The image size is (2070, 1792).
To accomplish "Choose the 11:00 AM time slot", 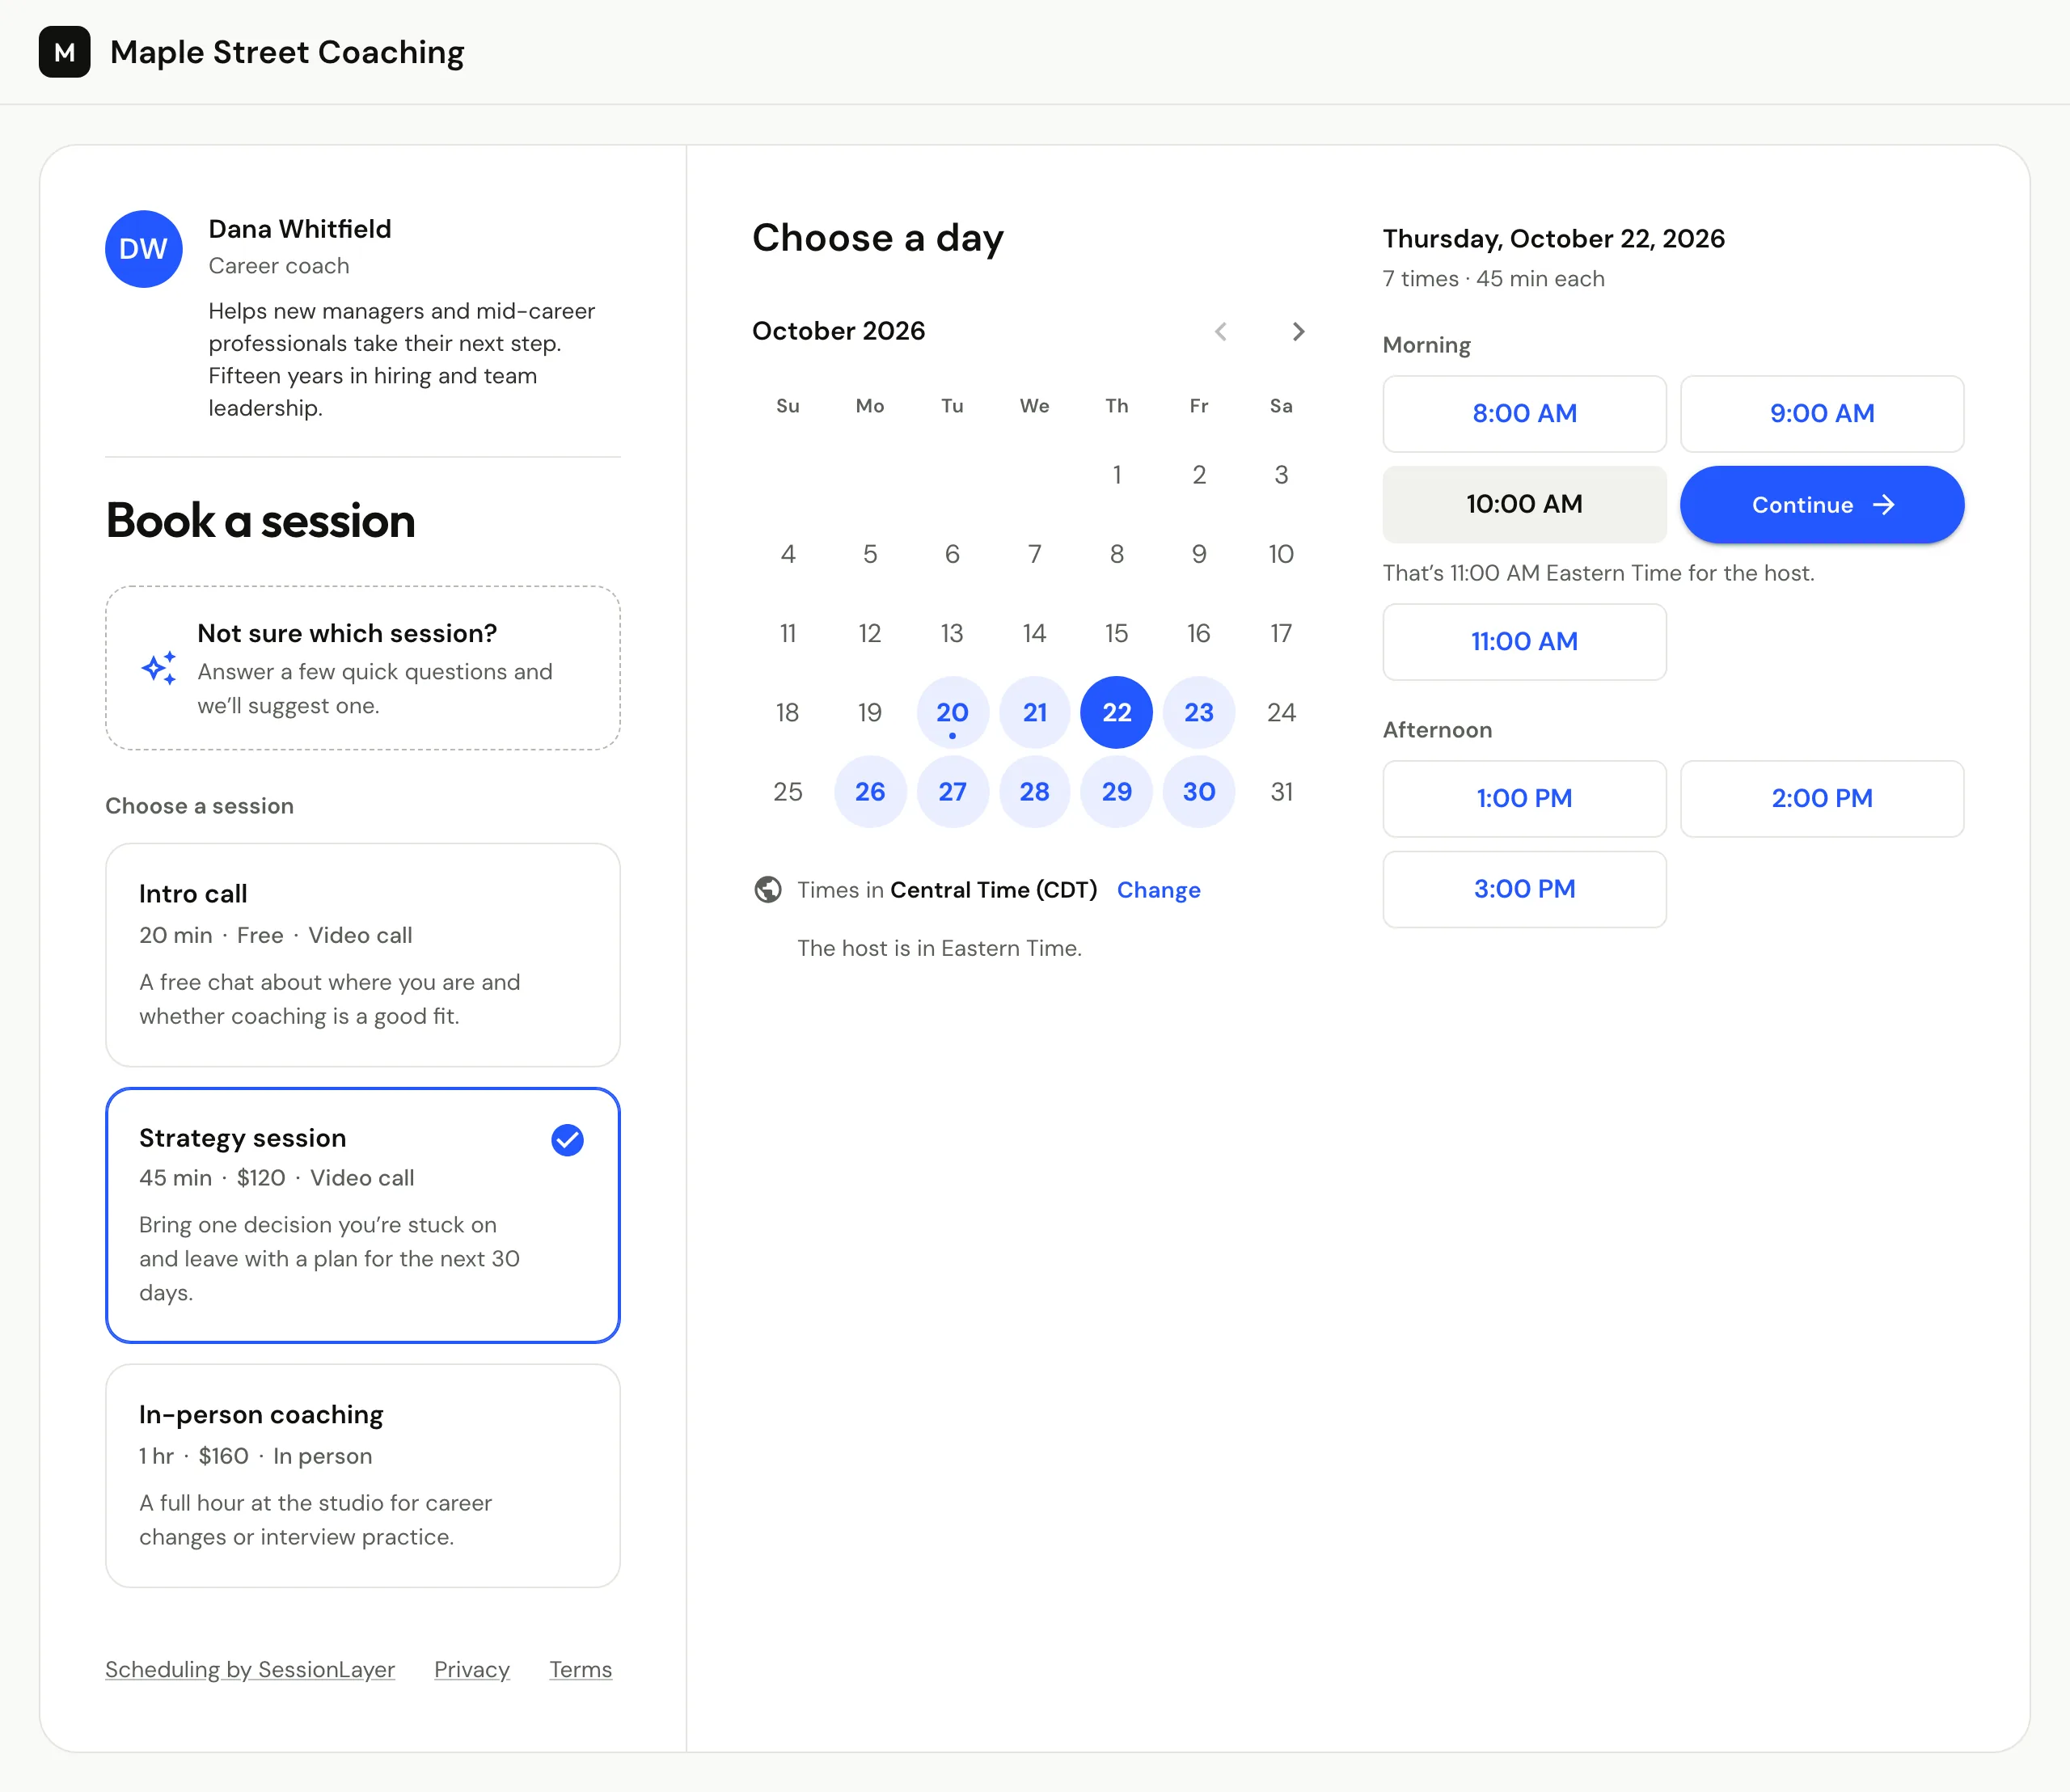I will click(x=1524, y=642).
